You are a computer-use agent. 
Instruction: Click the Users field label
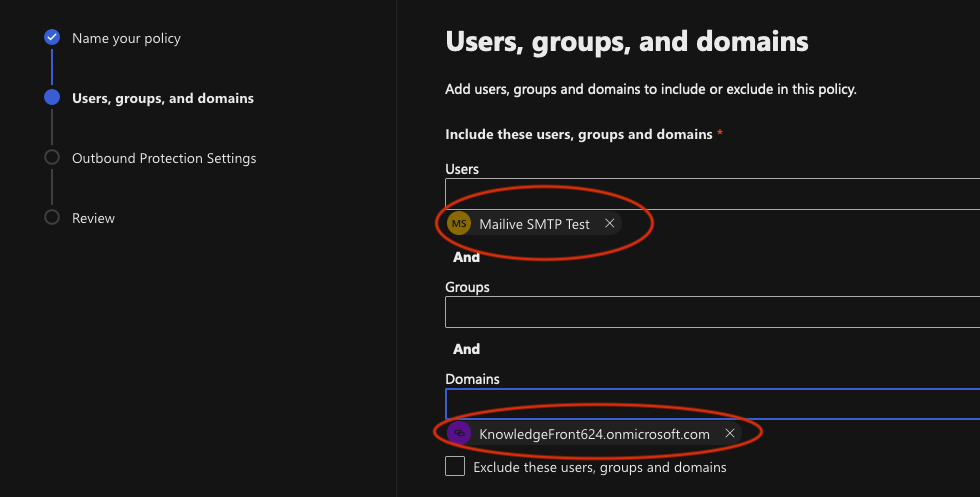point(462,169)
